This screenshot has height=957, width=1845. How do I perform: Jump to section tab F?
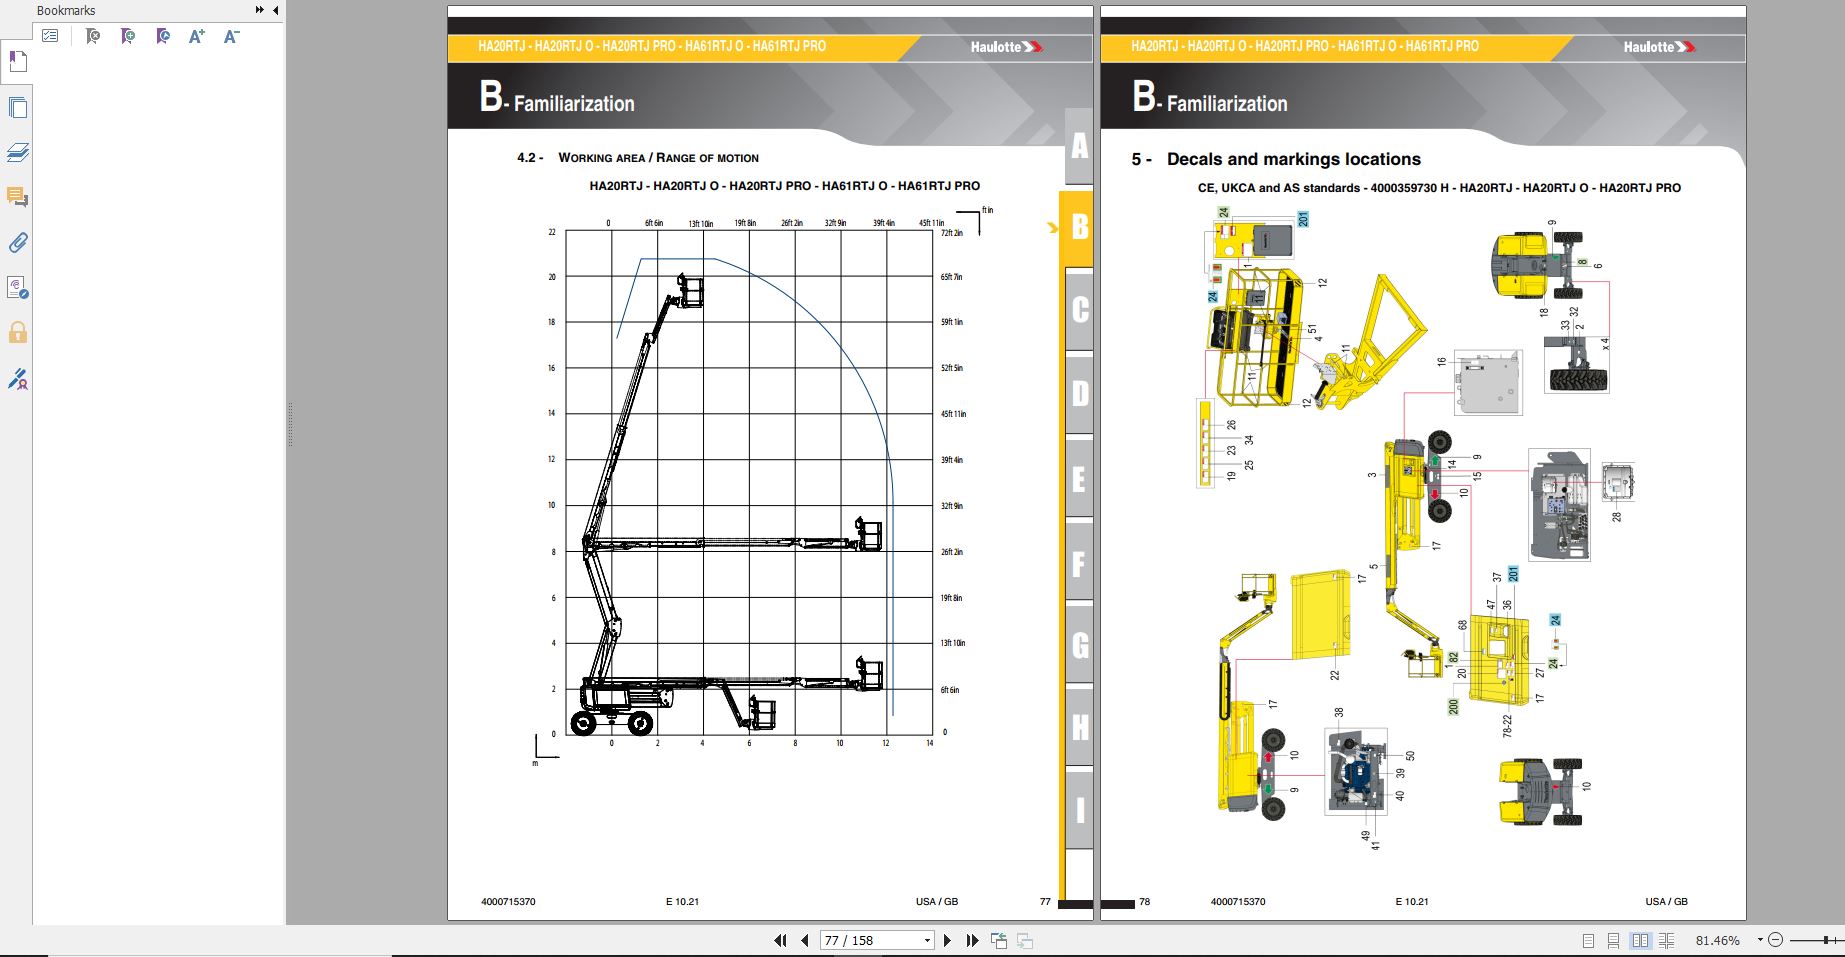pyautogui.click(x=1079, y=562)
